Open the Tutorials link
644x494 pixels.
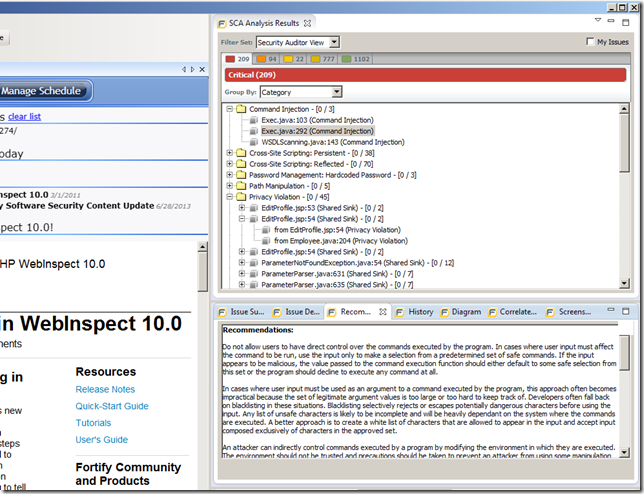coord(93,423)
